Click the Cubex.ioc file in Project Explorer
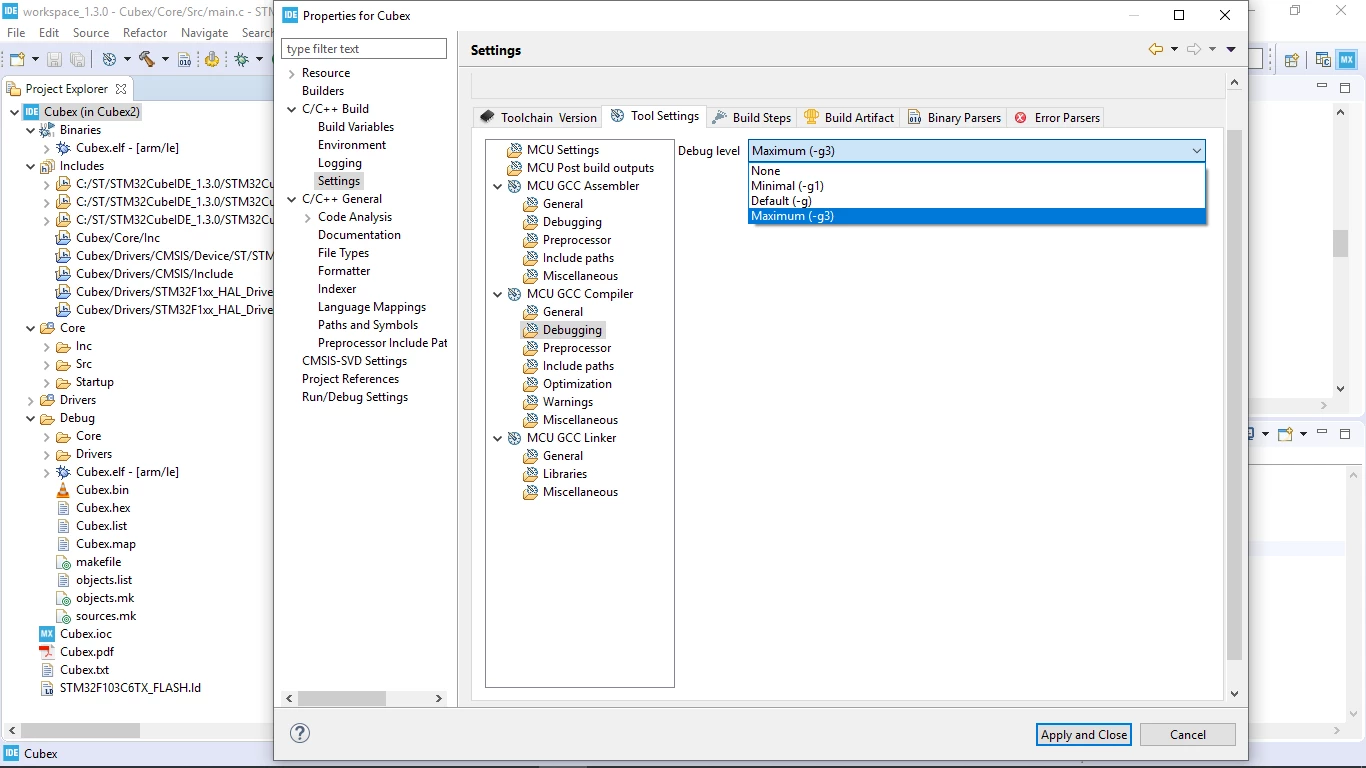 coord(86,634)
